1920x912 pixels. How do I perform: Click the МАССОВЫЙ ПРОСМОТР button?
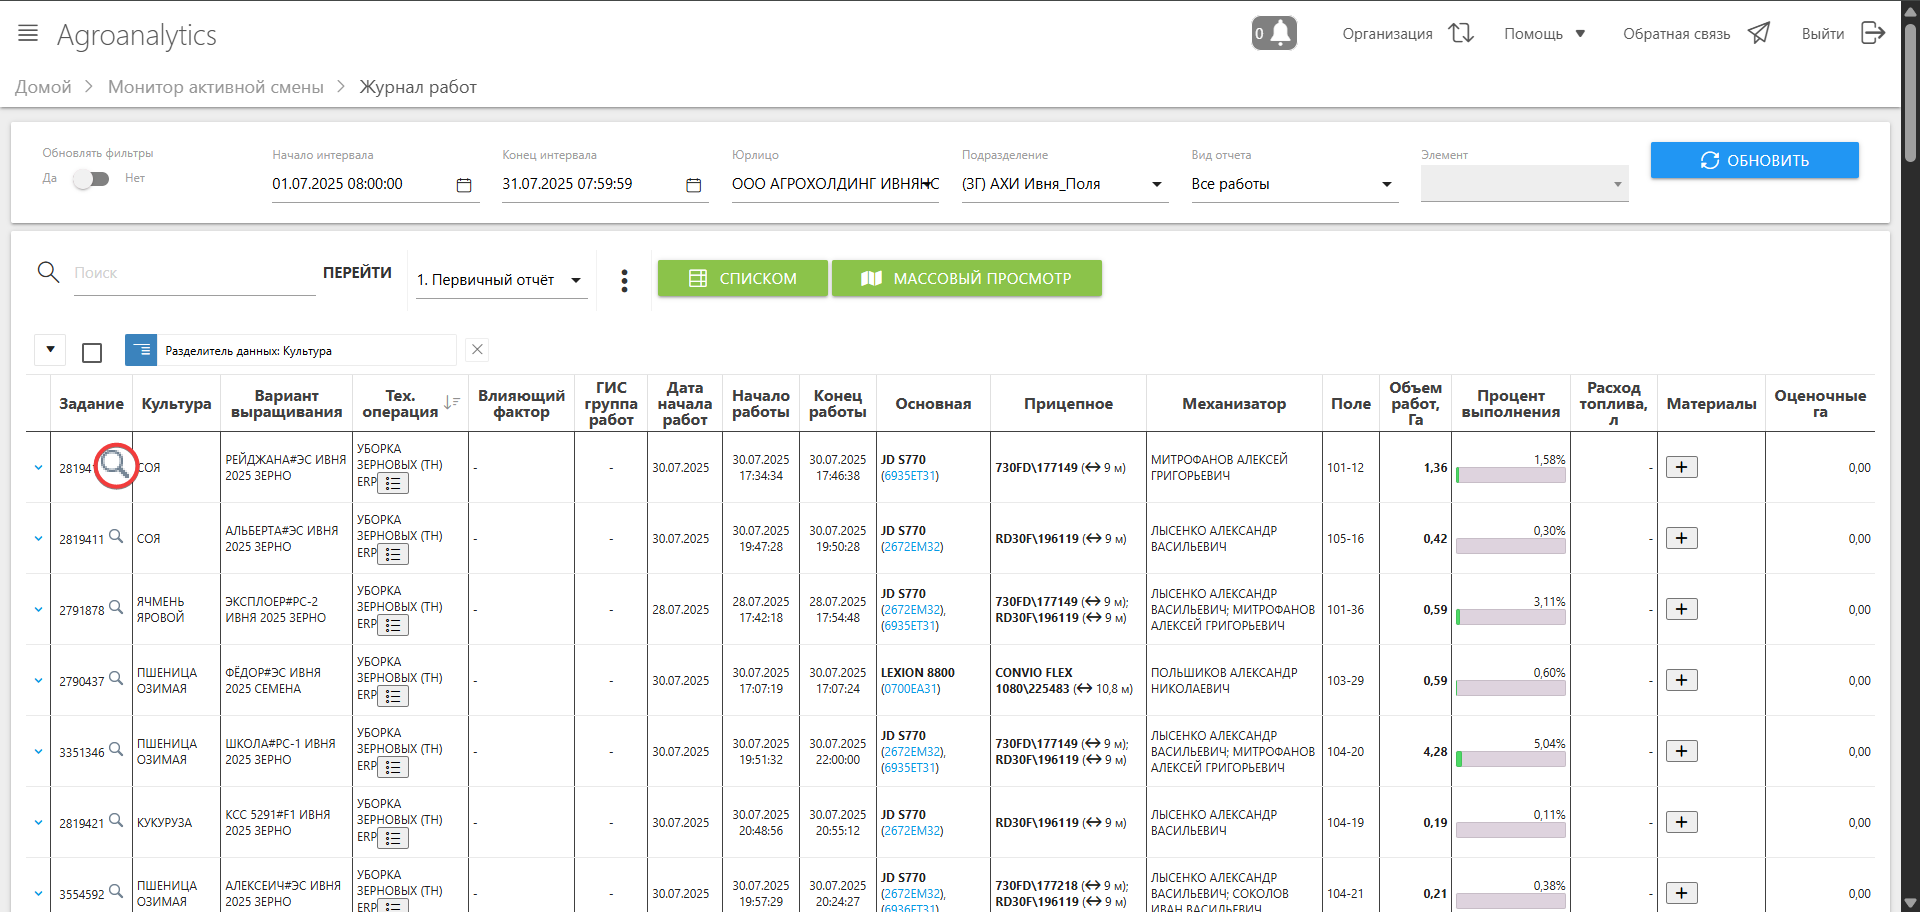coord(966,278)
